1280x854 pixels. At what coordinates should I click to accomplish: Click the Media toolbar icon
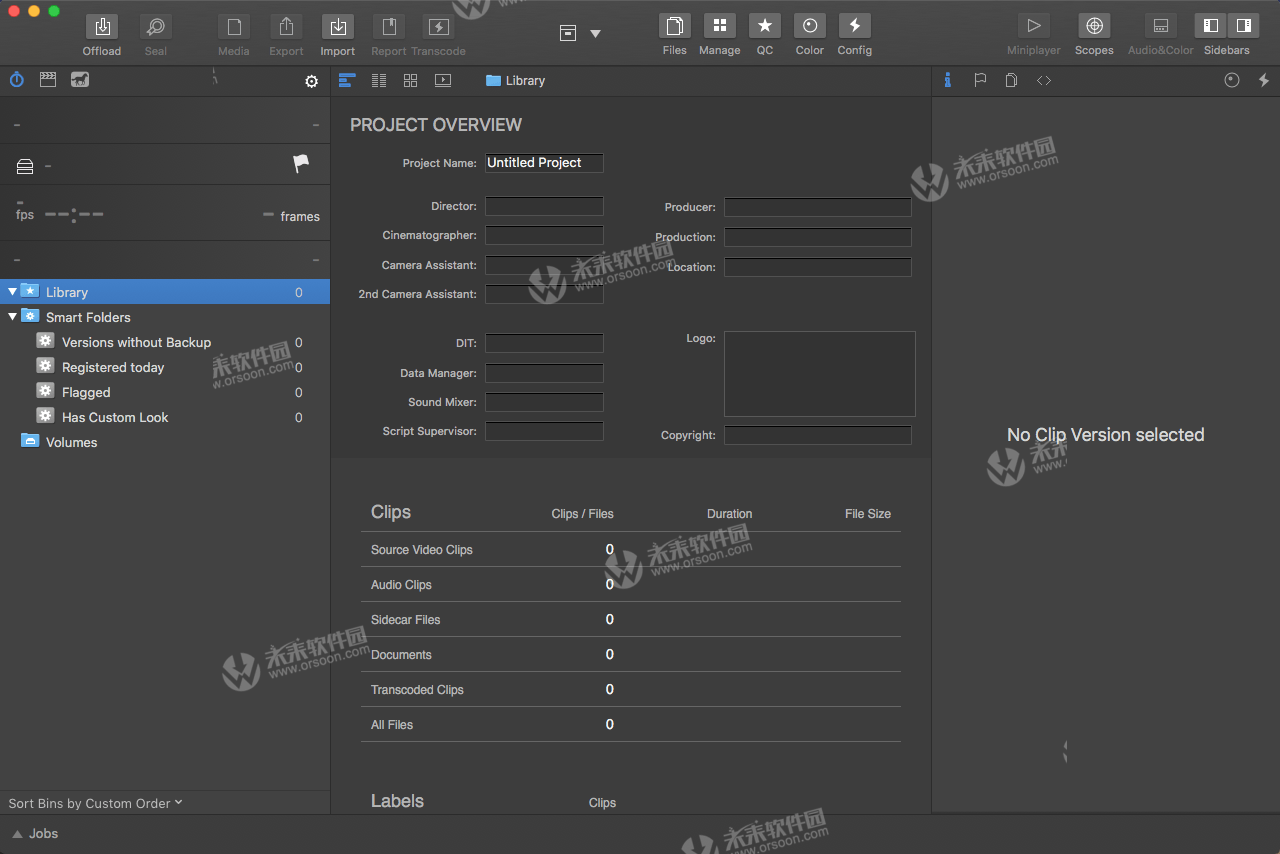click(233, 27)
